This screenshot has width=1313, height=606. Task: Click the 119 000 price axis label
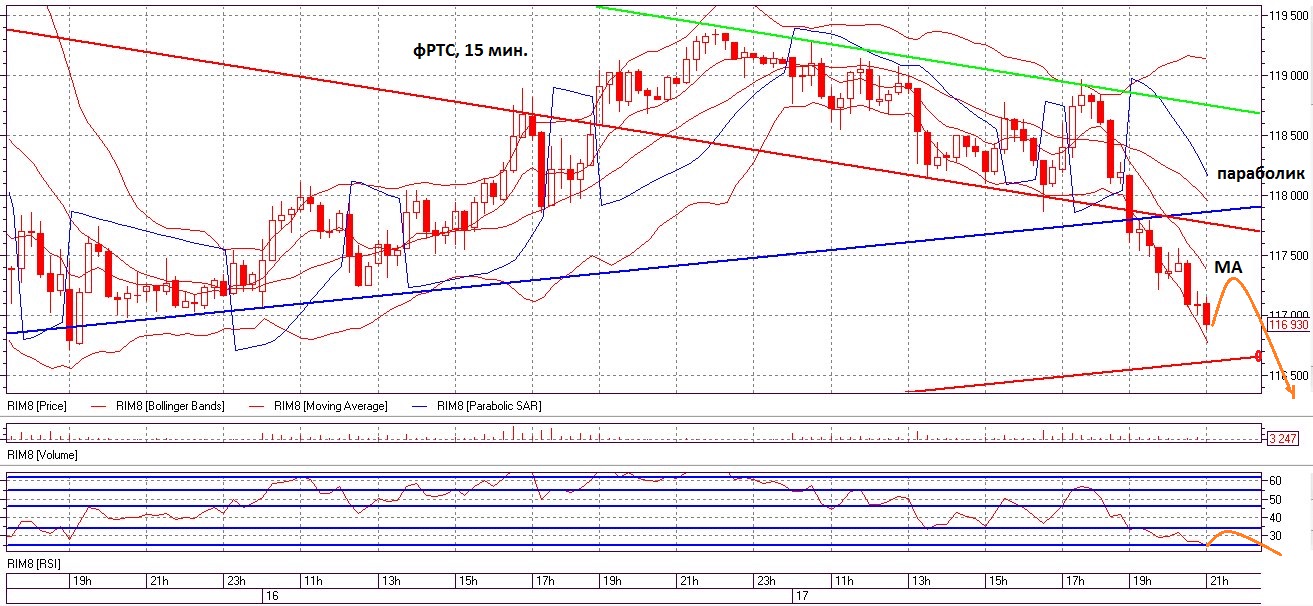pyautogui.click(x=1288, y=76)
